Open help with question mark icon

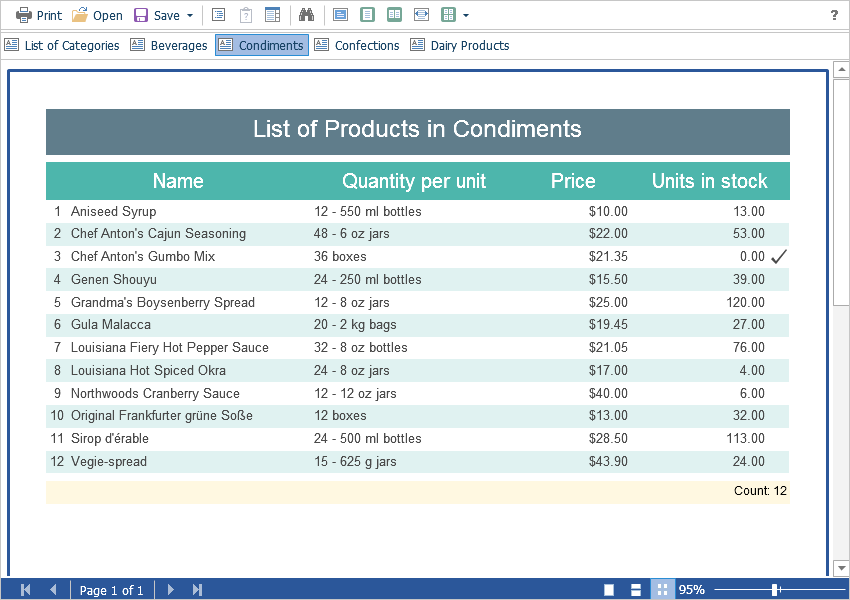pyautogui.click(x=834, y=15)
